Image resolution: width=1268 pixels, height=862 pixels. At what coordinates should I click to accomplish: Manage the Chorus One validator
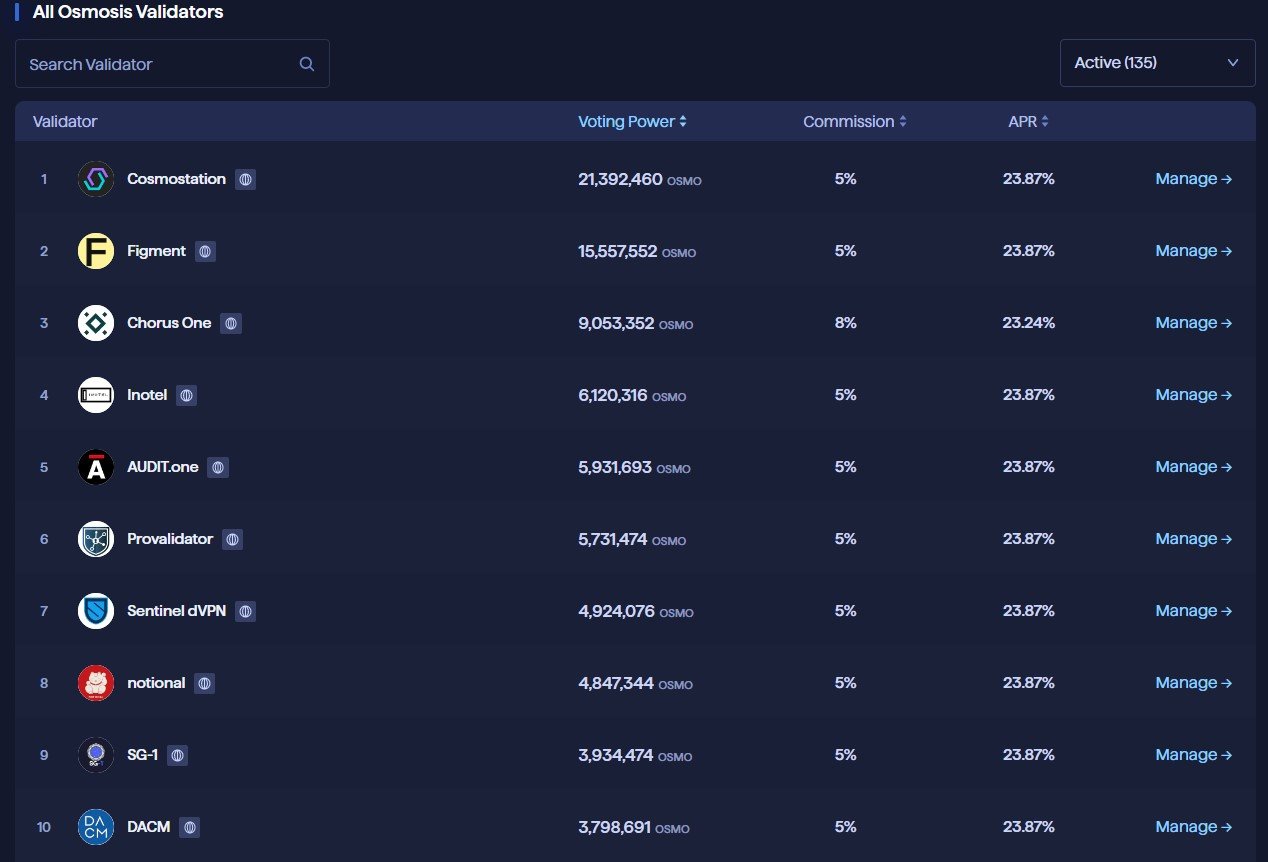click(1193, 323)
